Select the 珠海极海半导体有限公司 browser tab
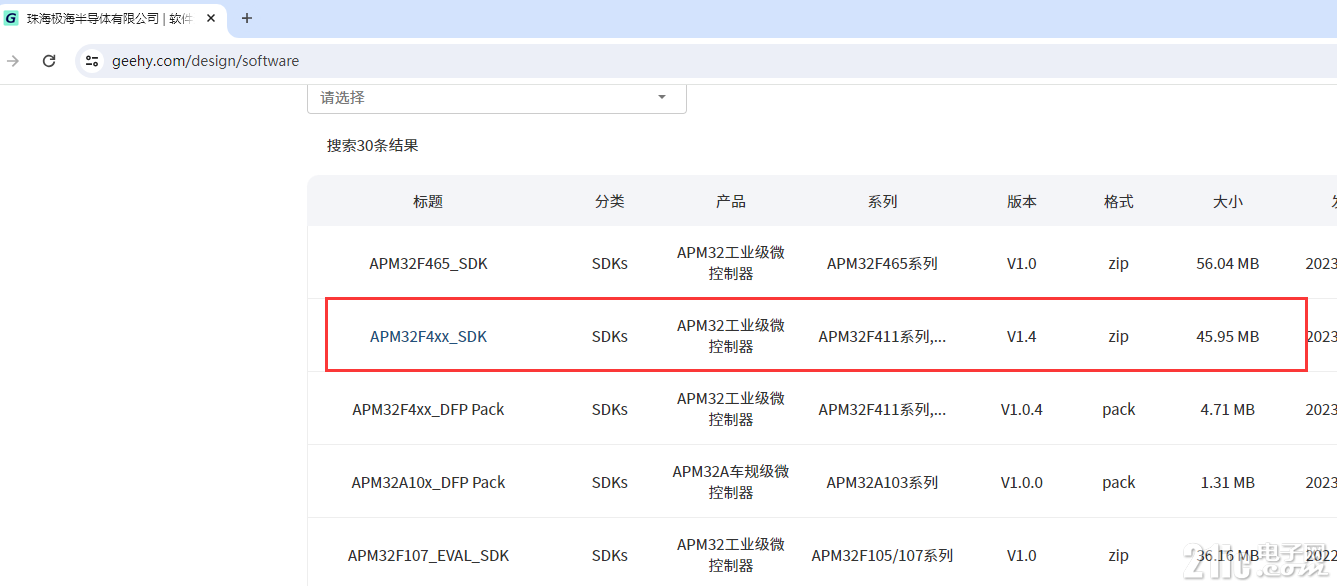 (112, 18)
